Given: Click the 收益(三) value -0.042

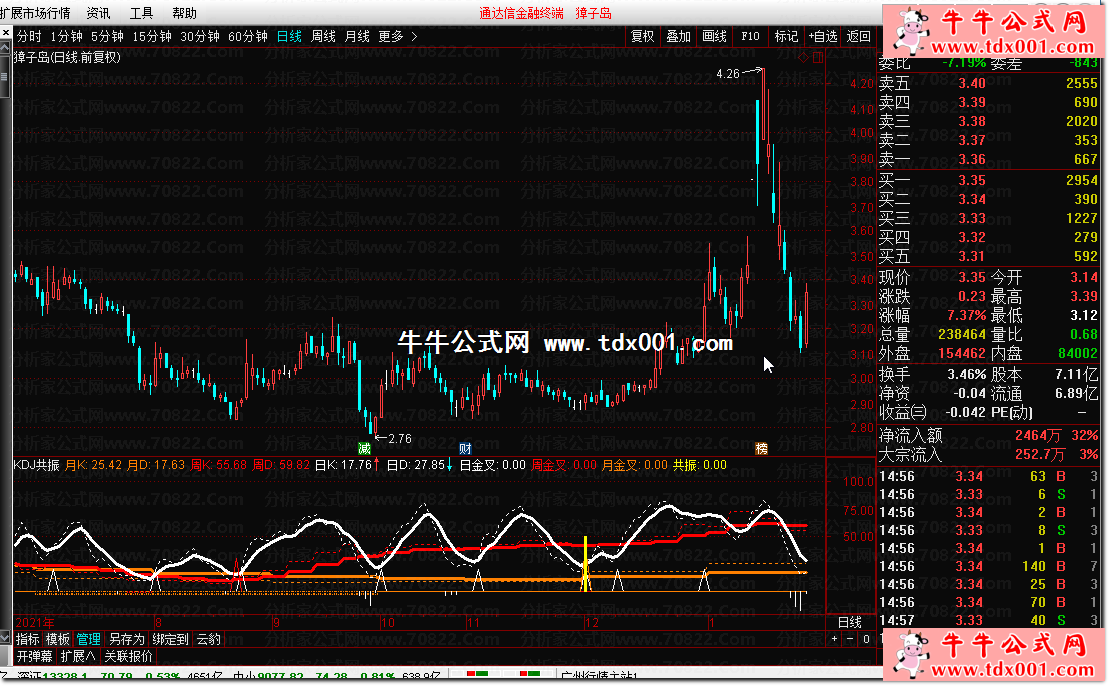Looking at the screenshot, I should 965,412.
